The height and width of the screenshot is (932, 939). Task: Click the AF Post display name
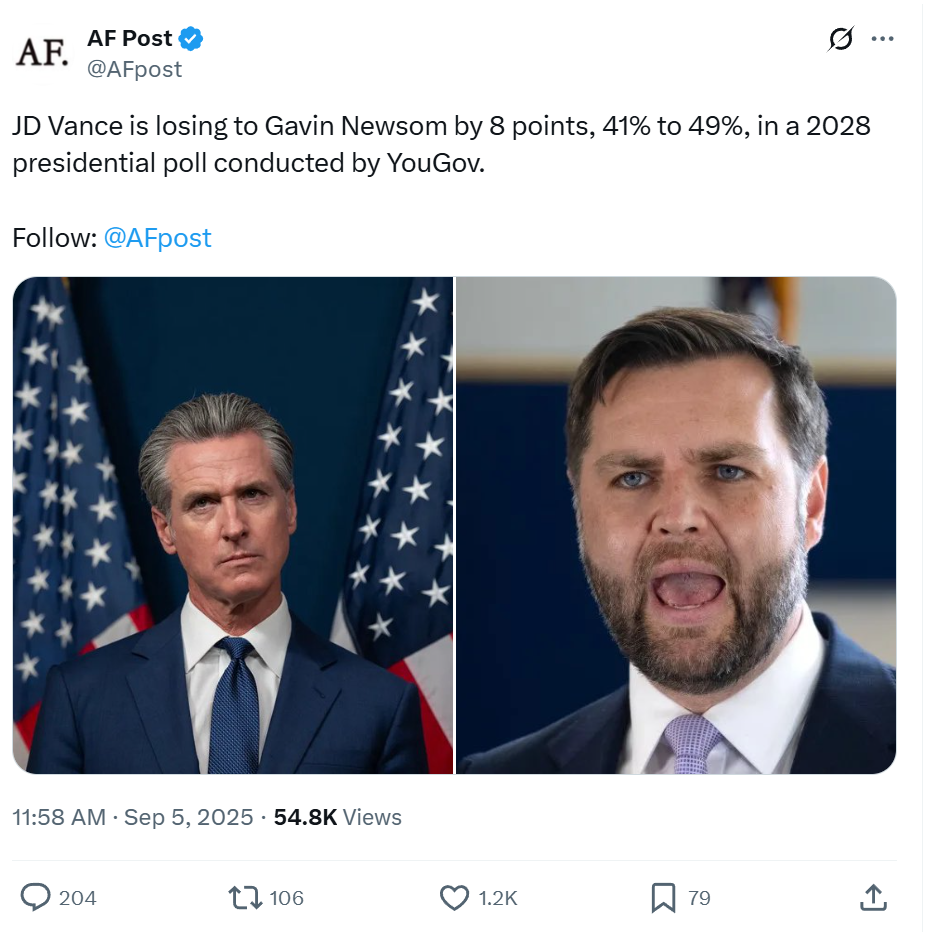(130, 38)
